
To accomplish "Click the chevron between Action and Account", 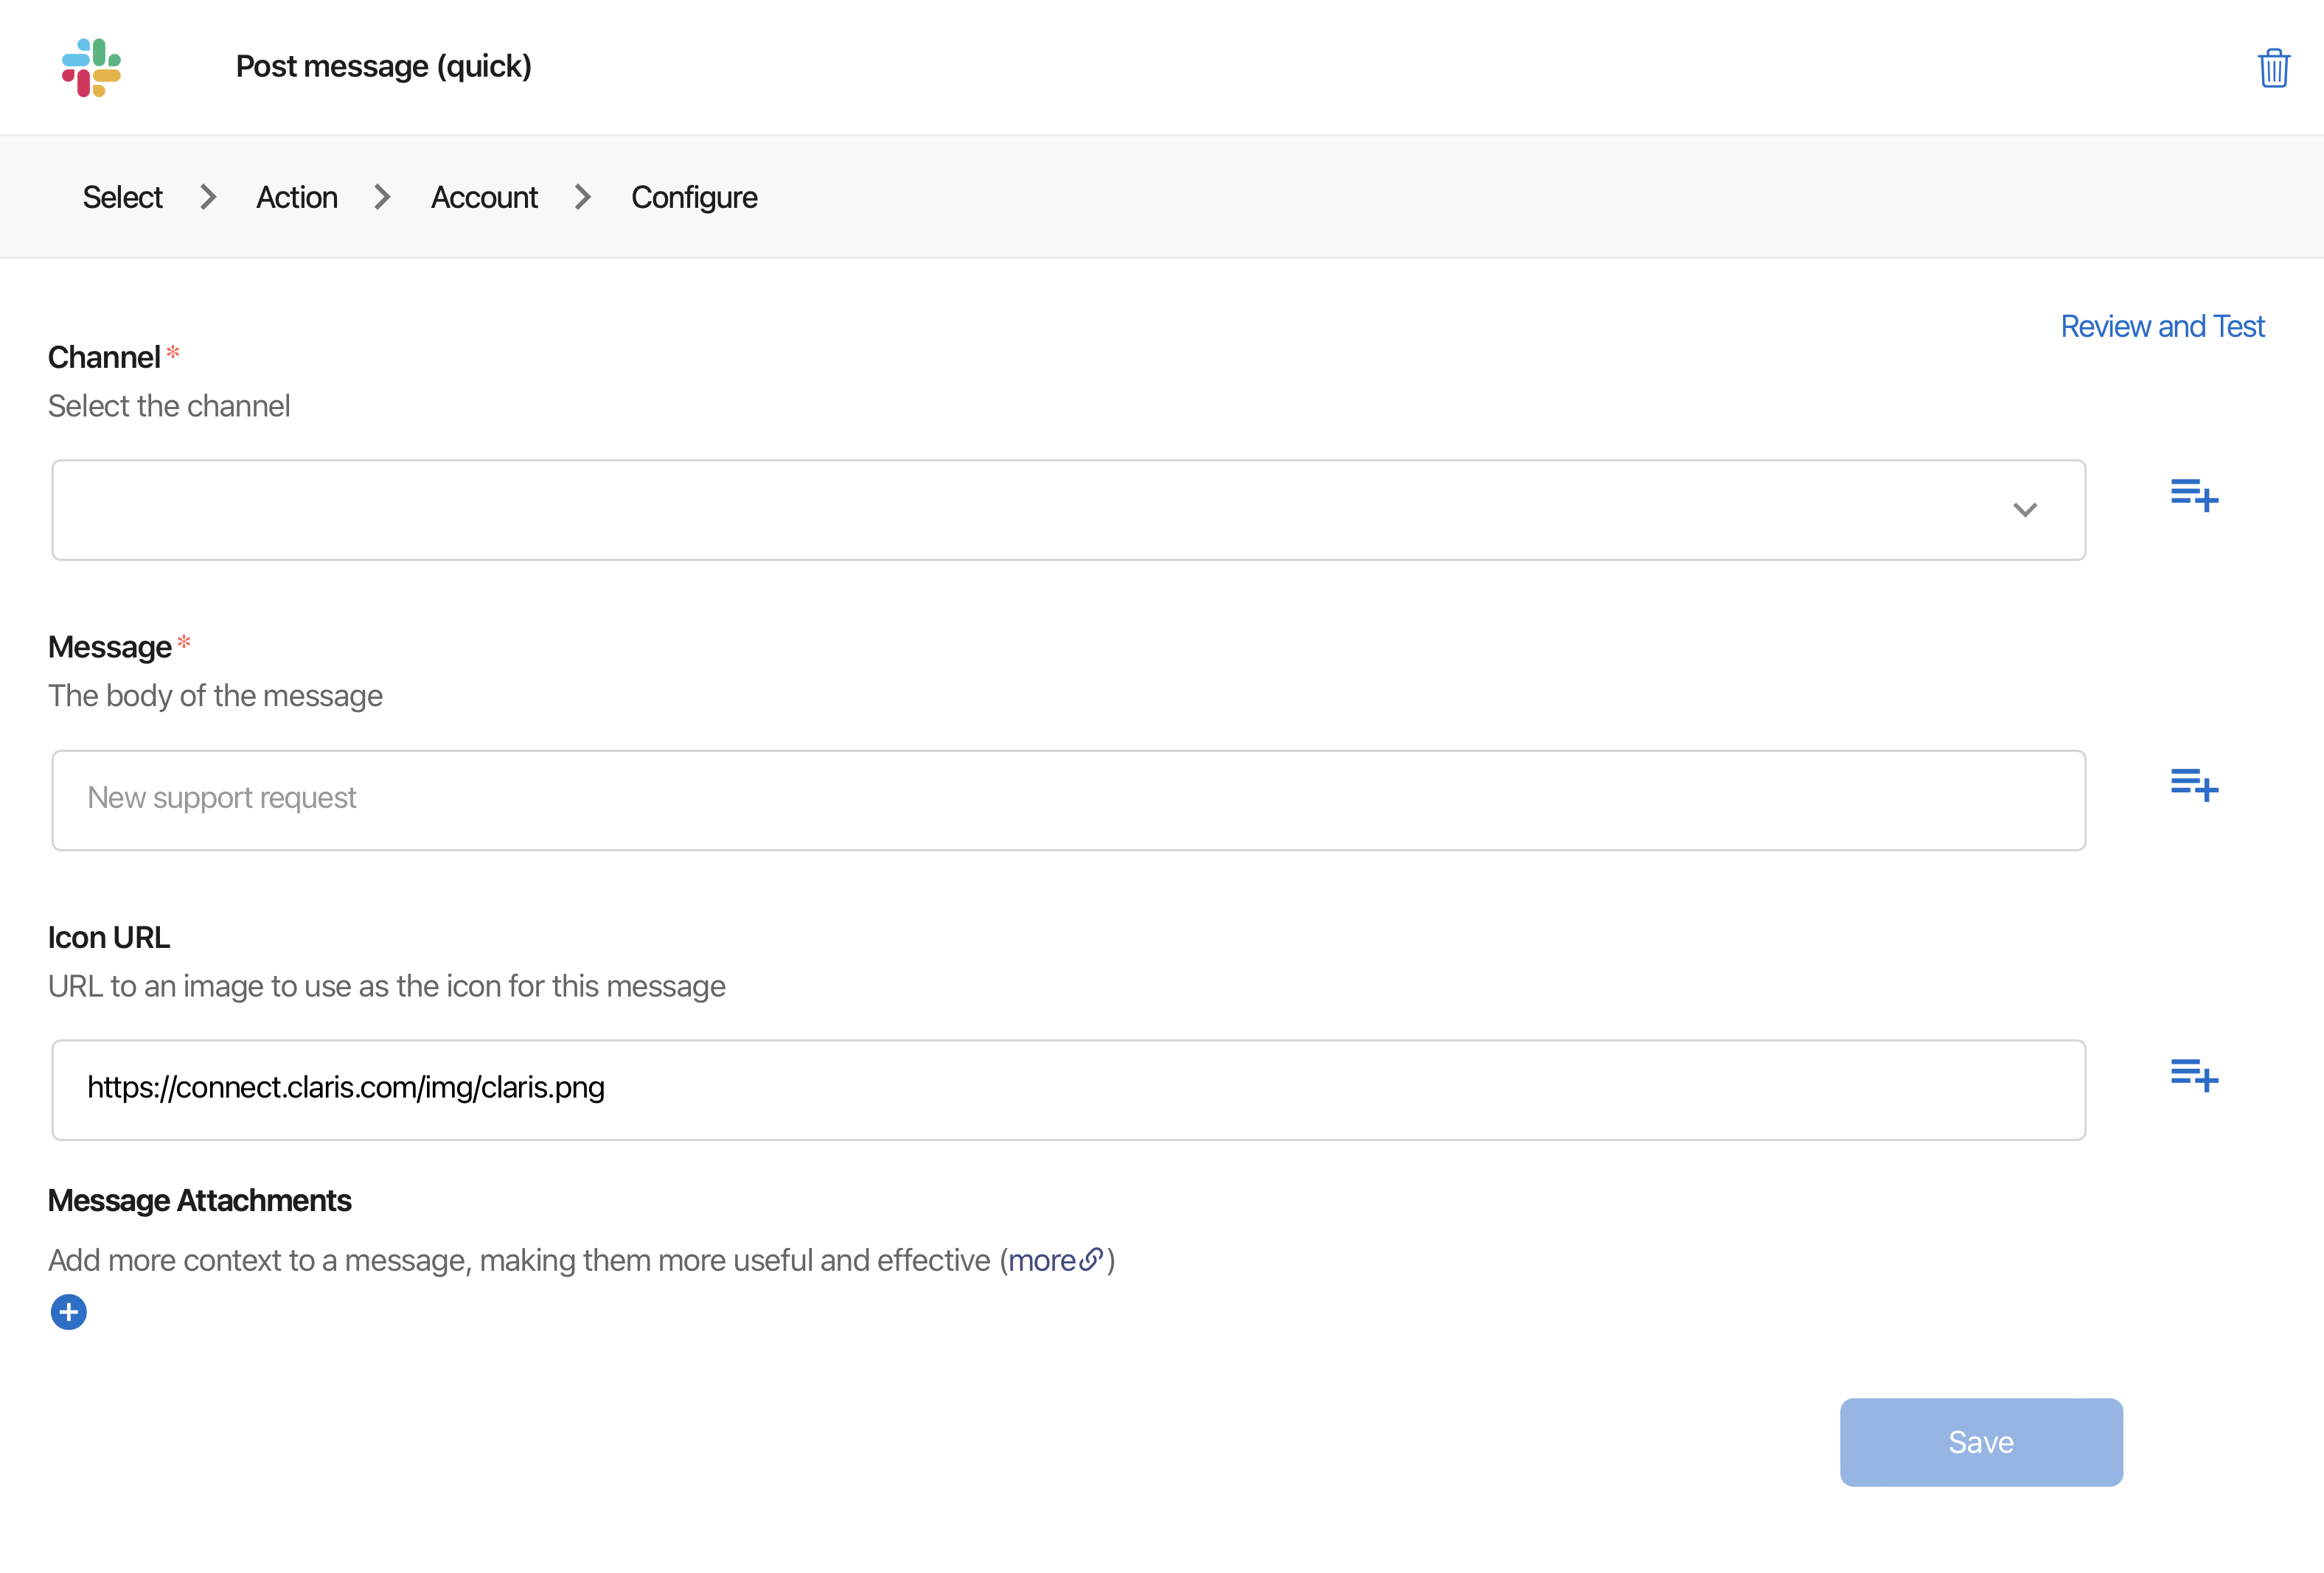I will [383, 197].
